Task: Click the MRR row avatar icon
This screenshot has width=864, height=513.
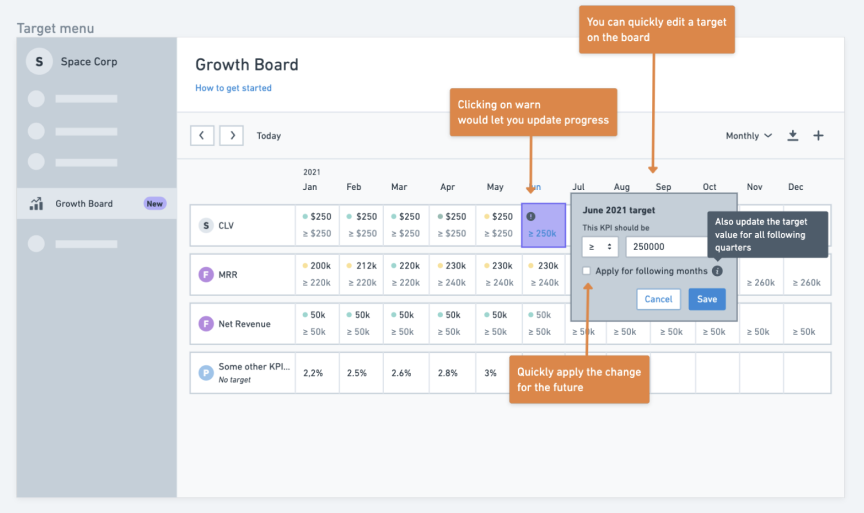Action: point(206,274)
